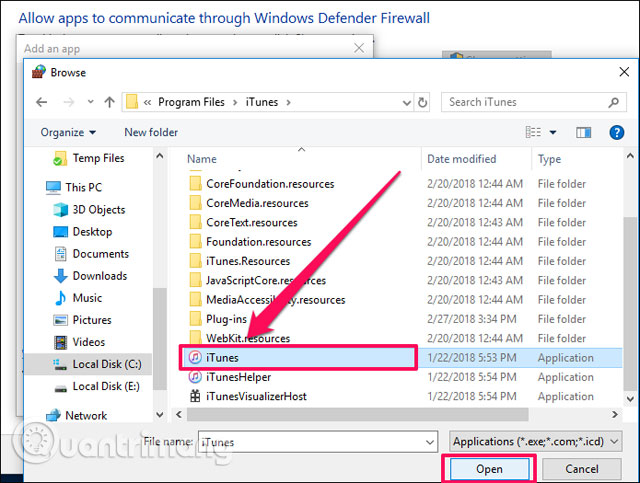
Task: Select Temp Files in navigation pane
Action: click(x=89, y=158)
